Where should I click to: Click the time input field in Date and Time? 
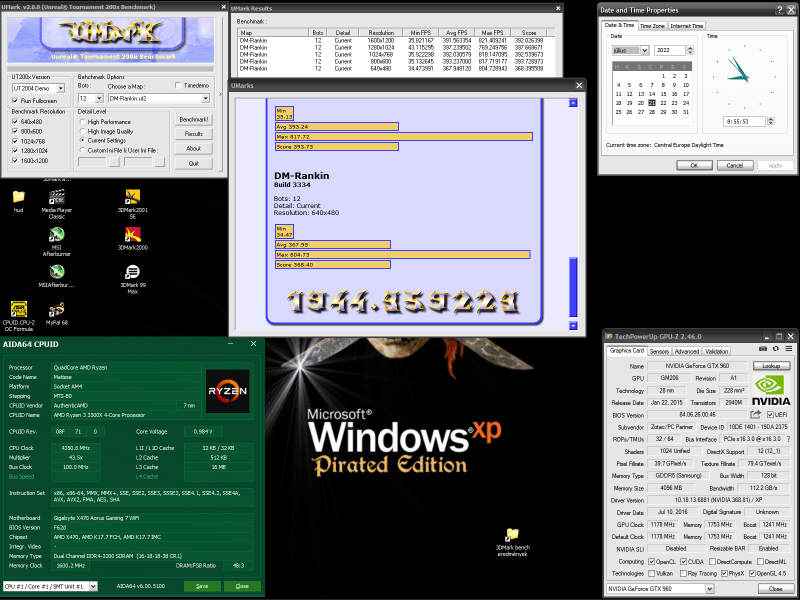coord(744,121)
